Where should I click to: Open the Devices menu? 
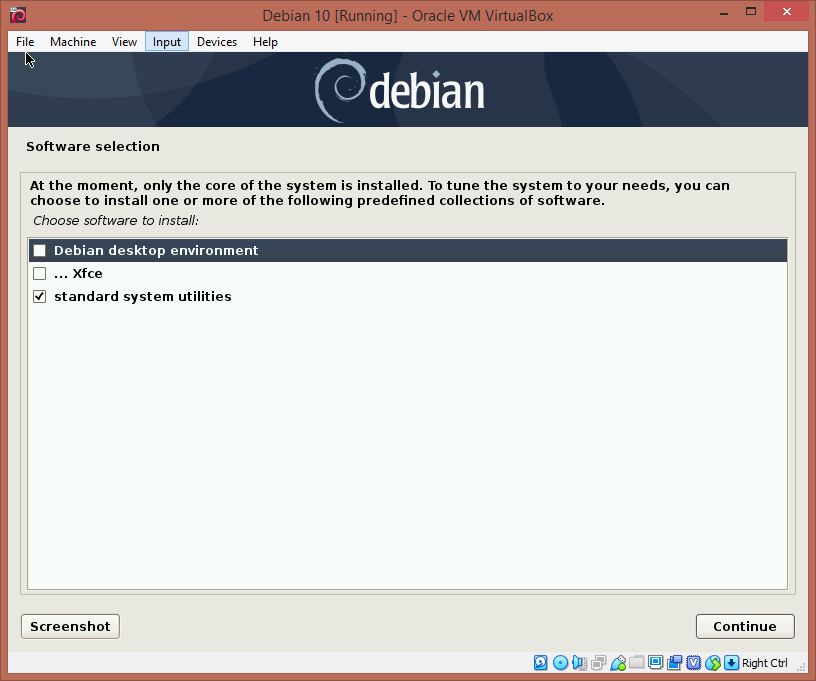pyautogui.click(x=217, y=42)
